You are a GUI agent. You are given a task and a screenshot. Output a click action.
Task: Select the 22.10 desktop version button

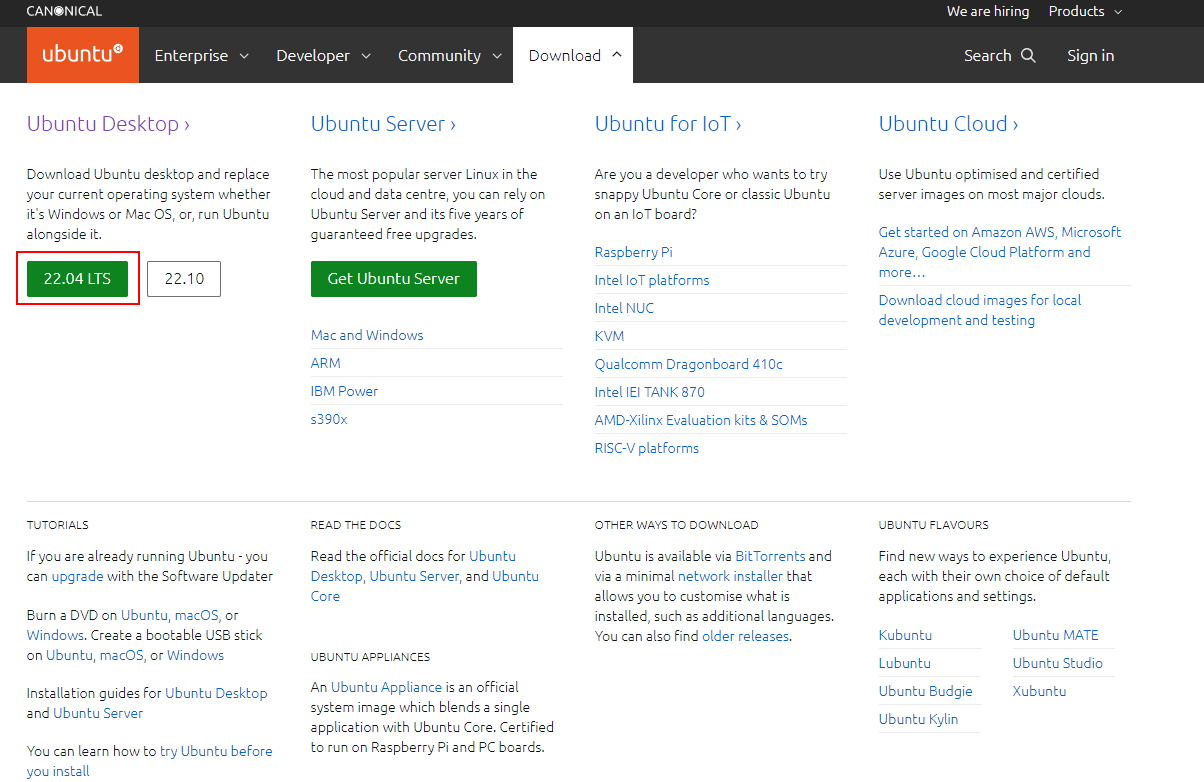coord(184,279)
